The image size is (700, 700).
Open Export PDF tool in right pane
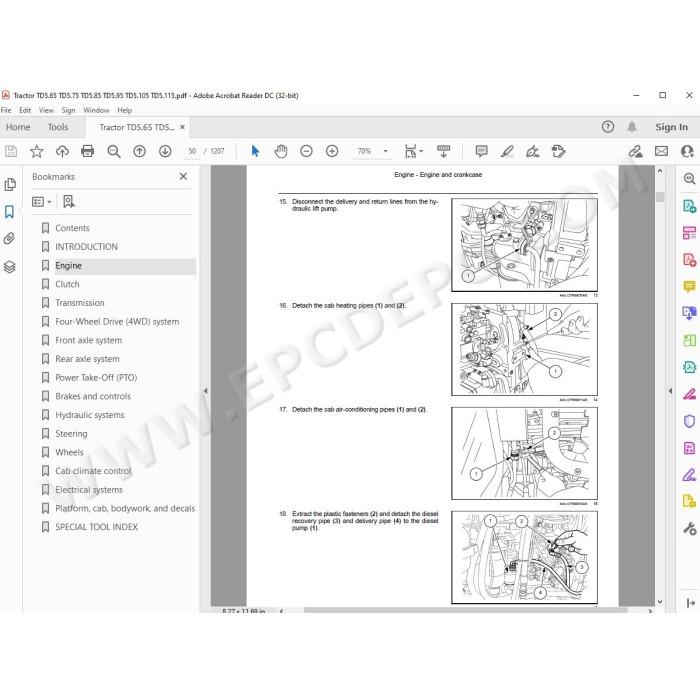coord(689,206)
